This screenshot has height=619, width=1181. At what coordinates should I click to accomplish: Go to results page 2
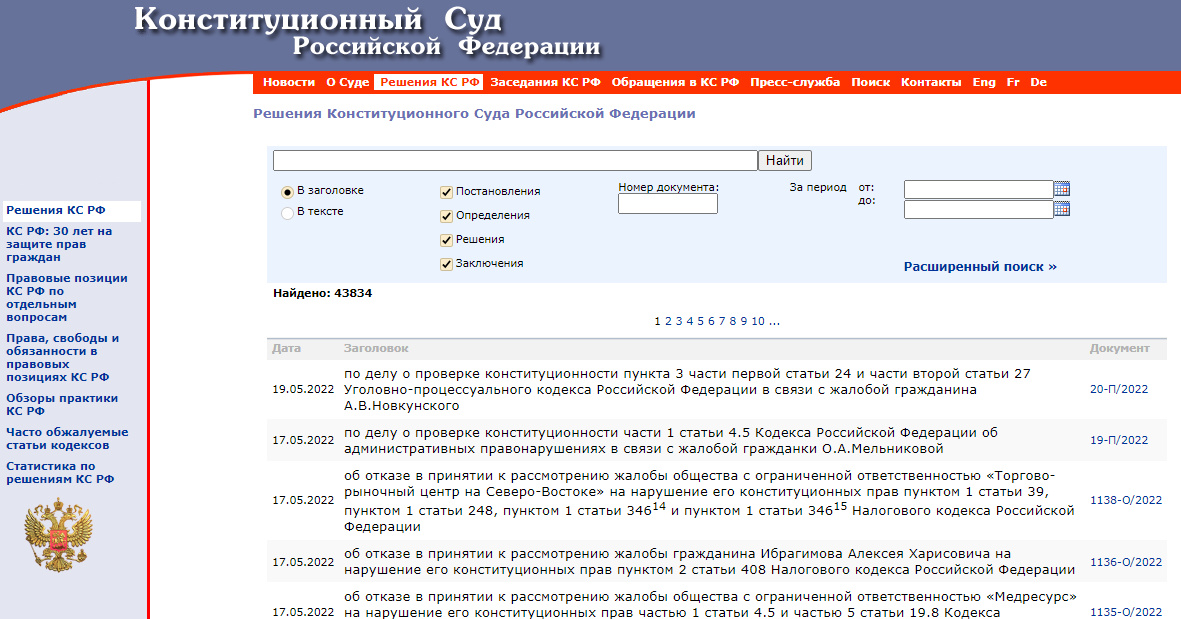668,322
